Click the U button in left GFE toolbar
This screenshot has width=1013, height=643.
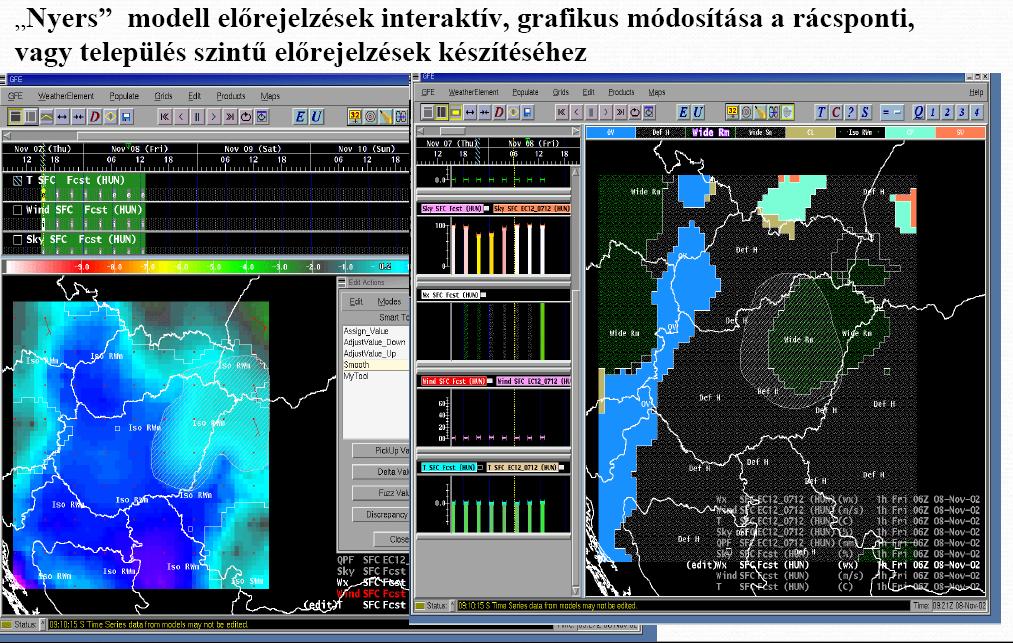coord(316,117)
